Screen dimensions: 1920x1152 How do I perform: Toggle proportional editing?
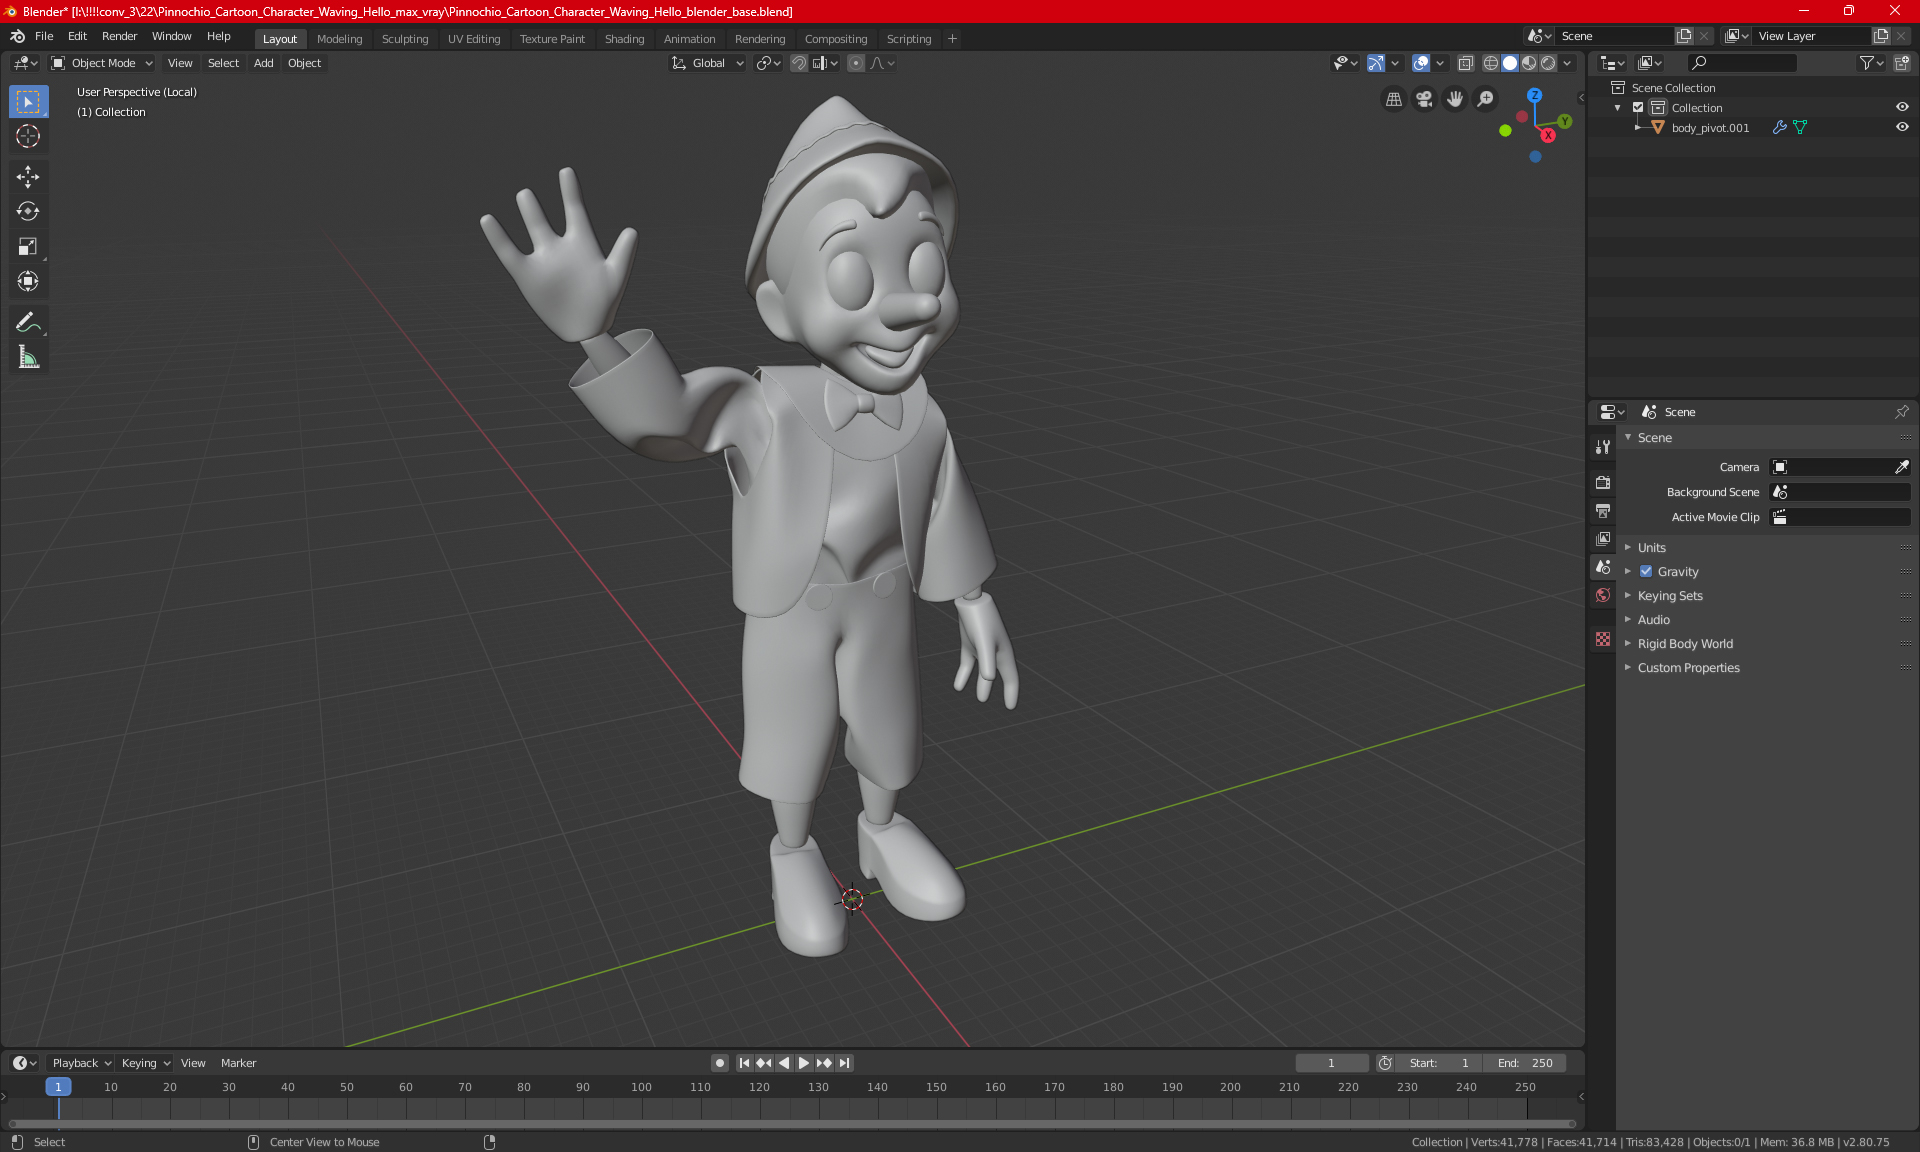(x=856, y=63)
